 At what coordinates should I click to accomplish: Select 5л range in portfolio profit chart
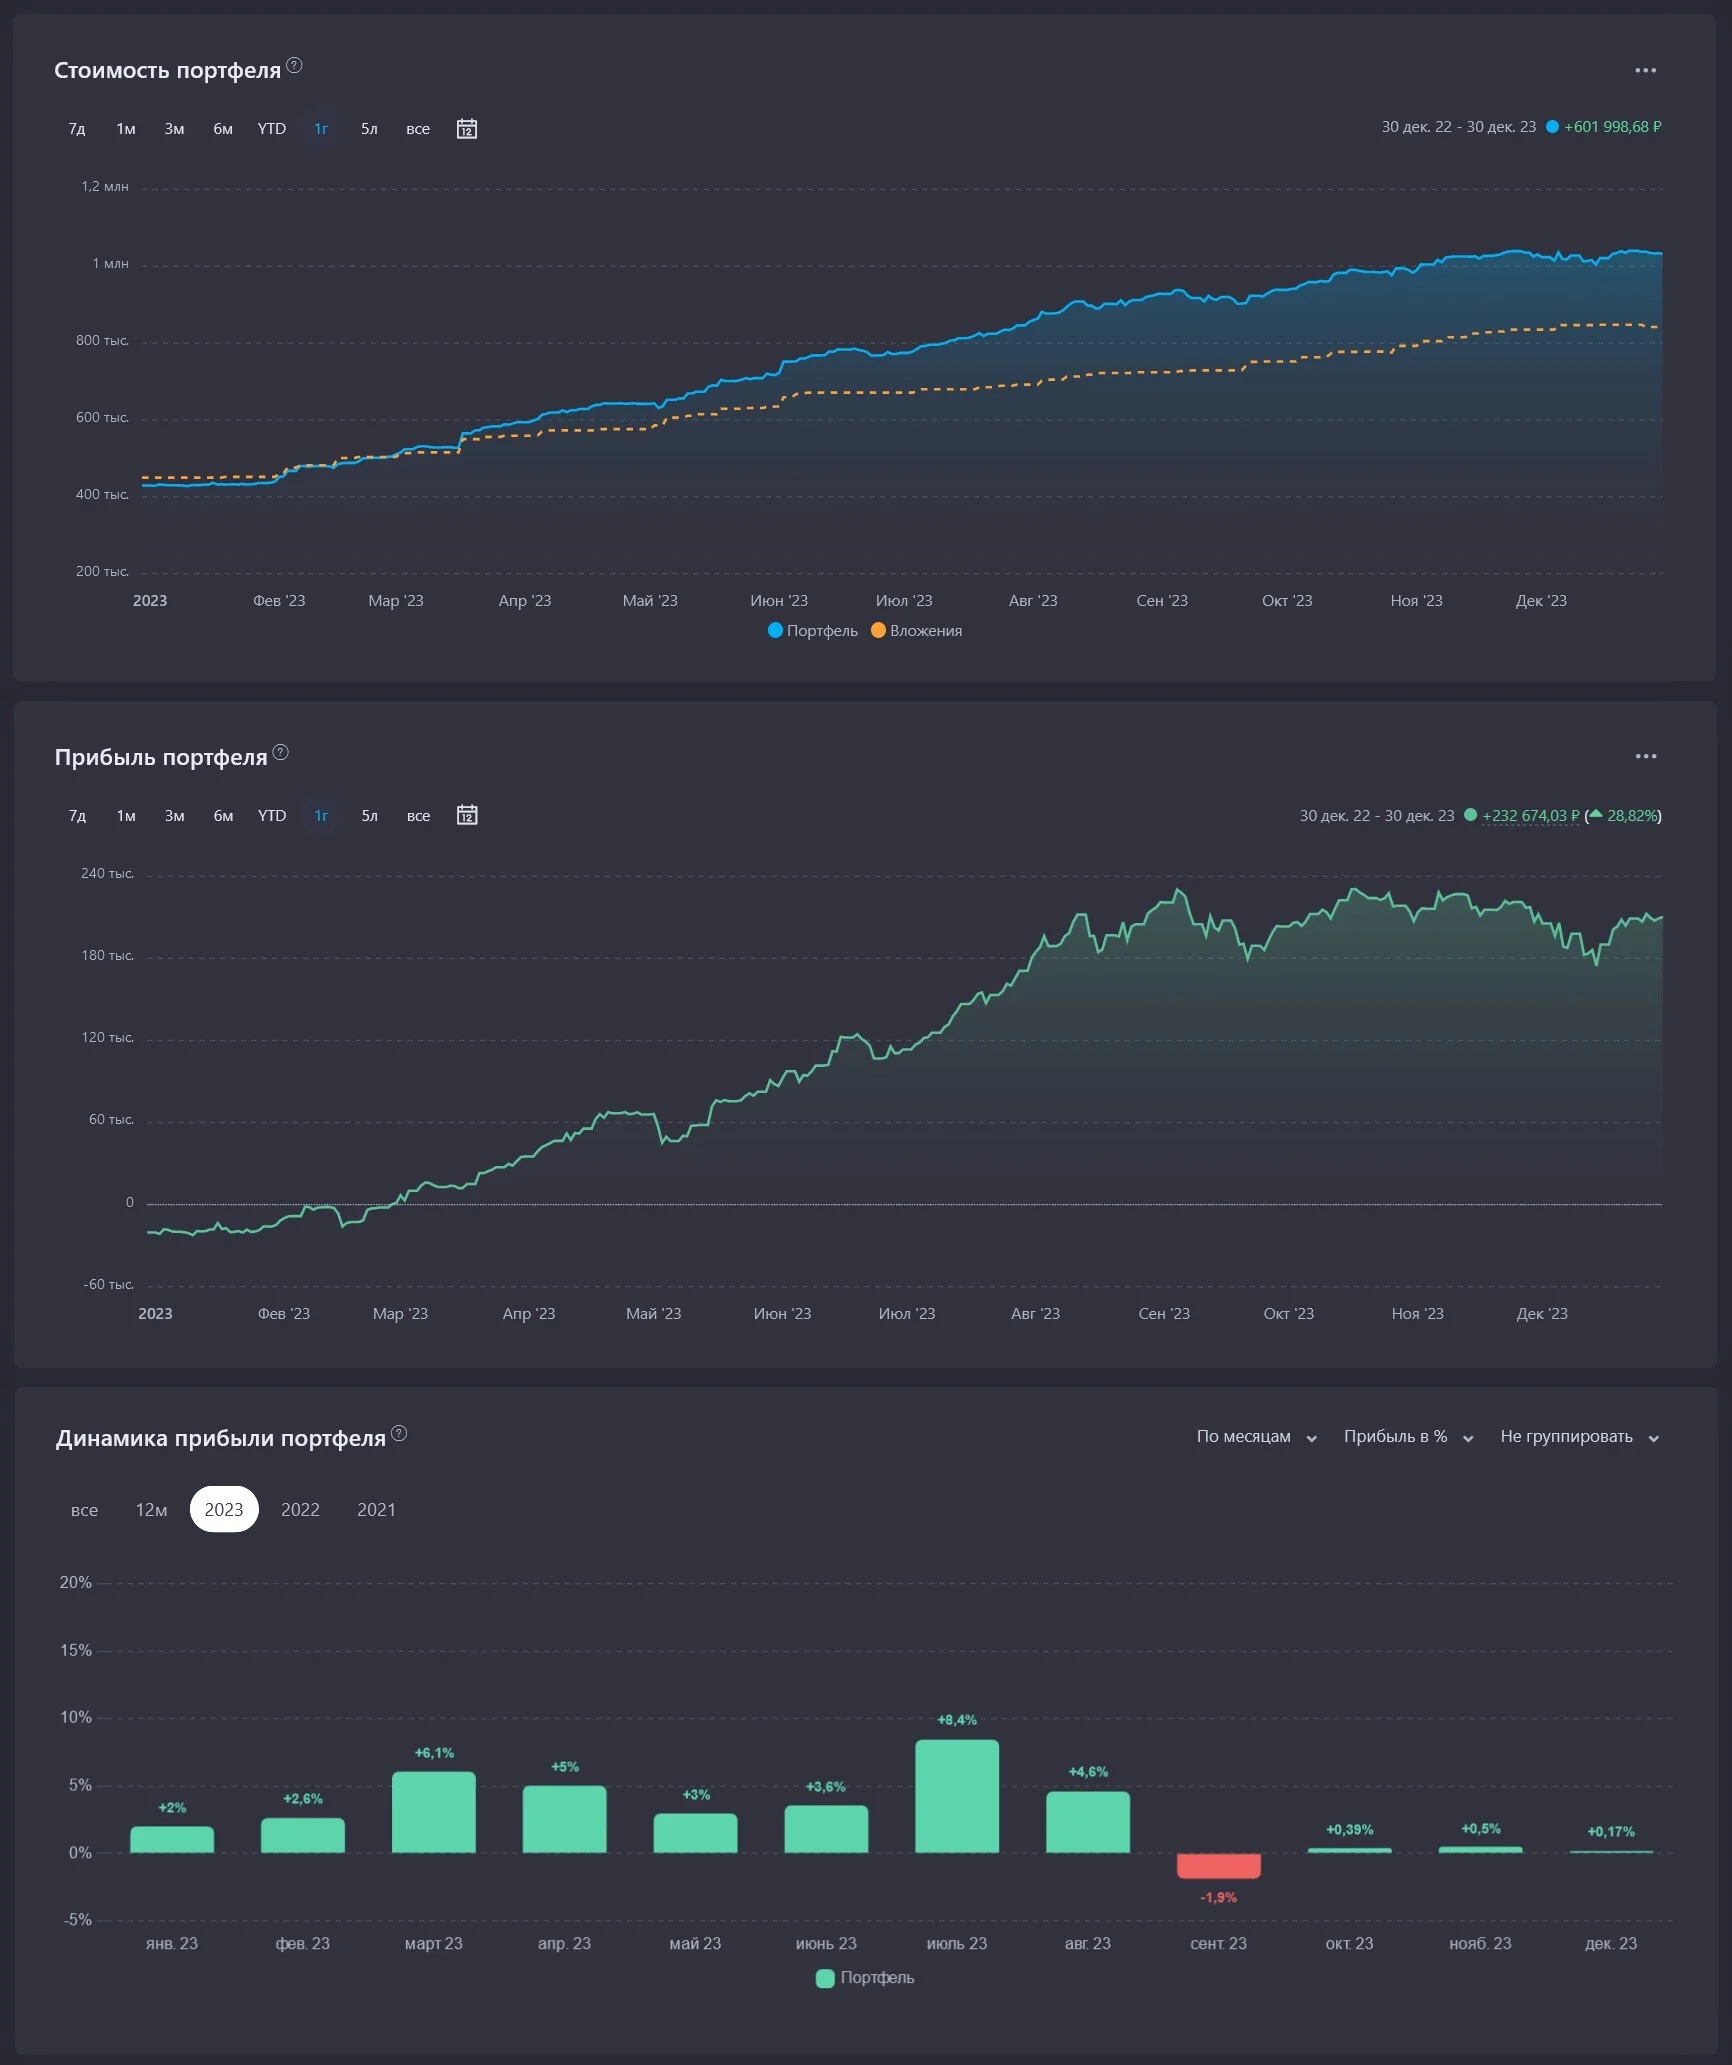[x=369, y=815]
